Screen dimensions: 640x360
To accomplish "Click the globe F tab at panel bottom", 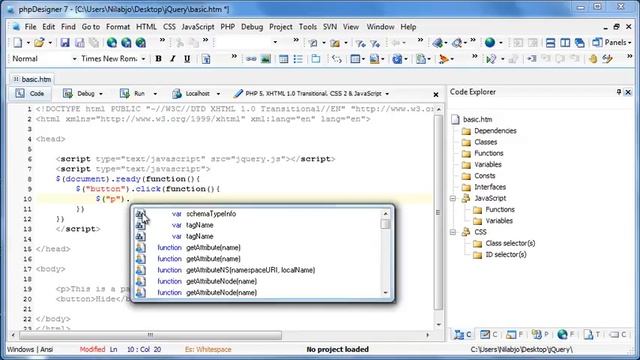I will pyautogui.click(x=566, y=335).
